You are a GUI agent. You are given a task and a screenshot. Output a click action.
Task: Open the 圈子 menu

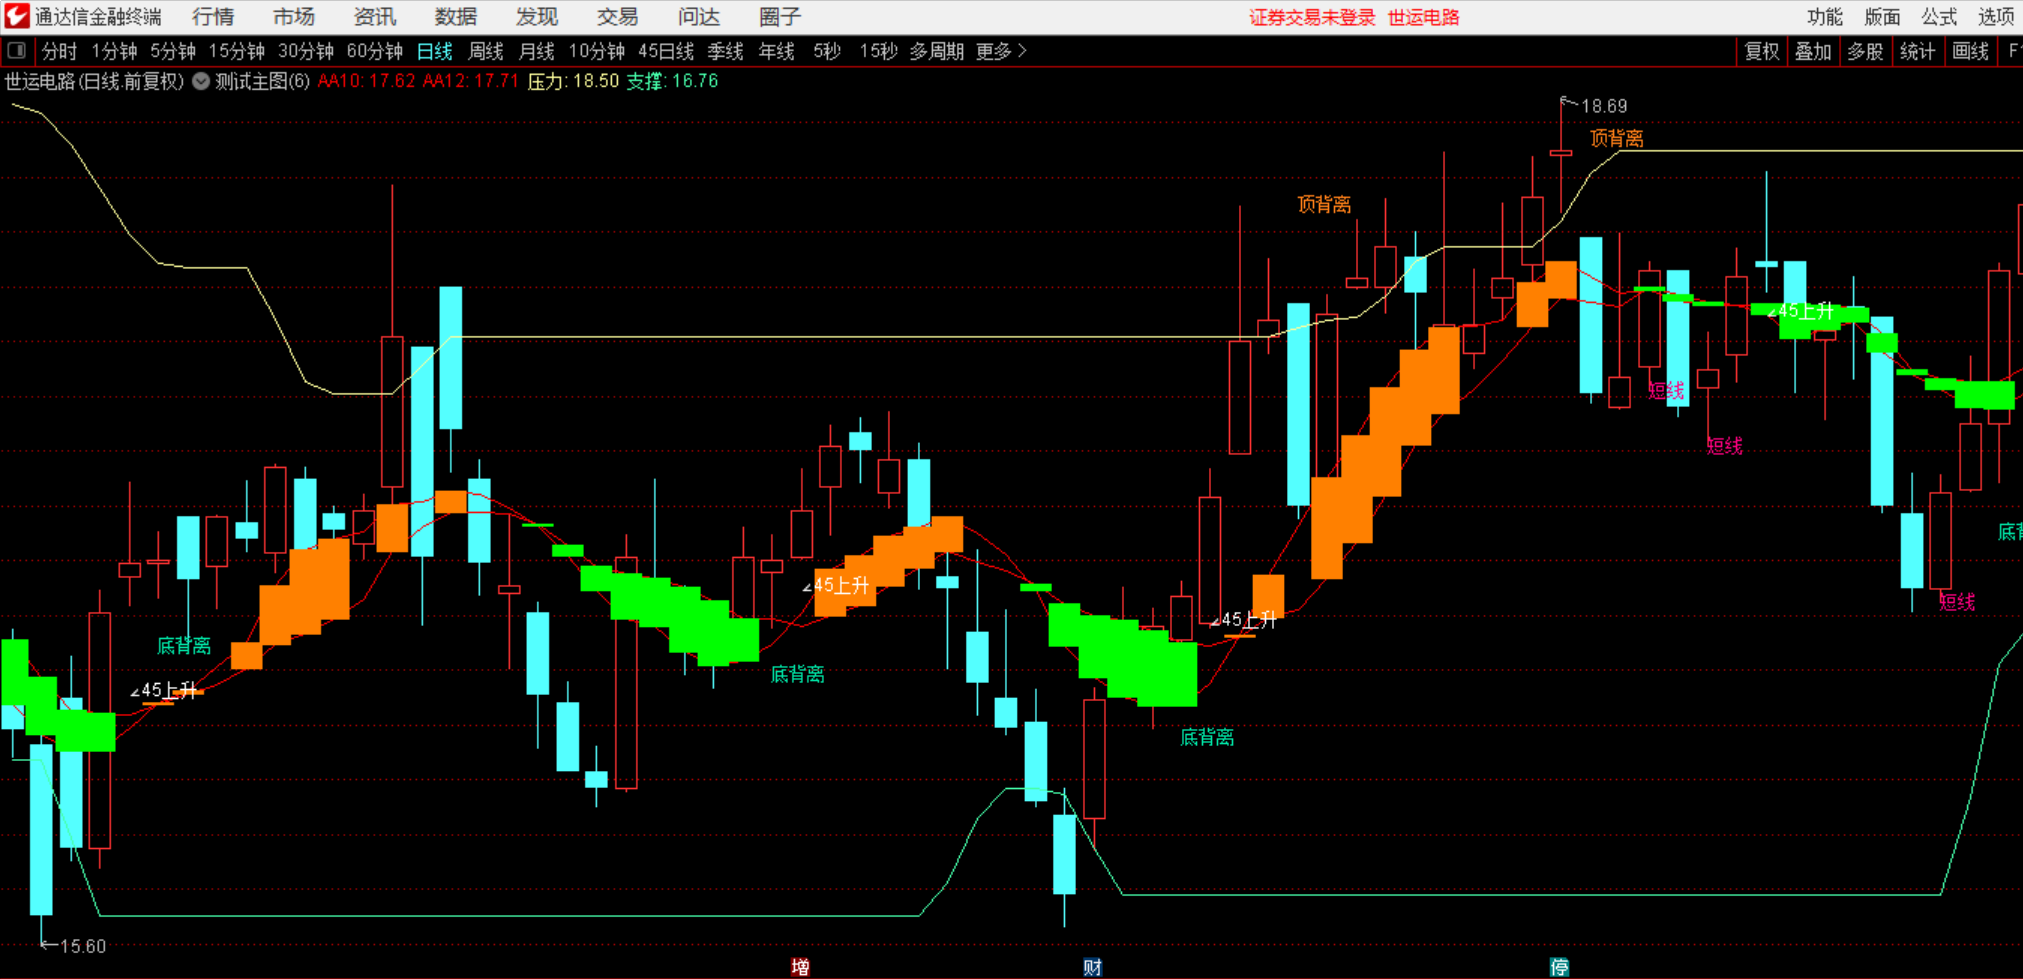pos(780,17)
